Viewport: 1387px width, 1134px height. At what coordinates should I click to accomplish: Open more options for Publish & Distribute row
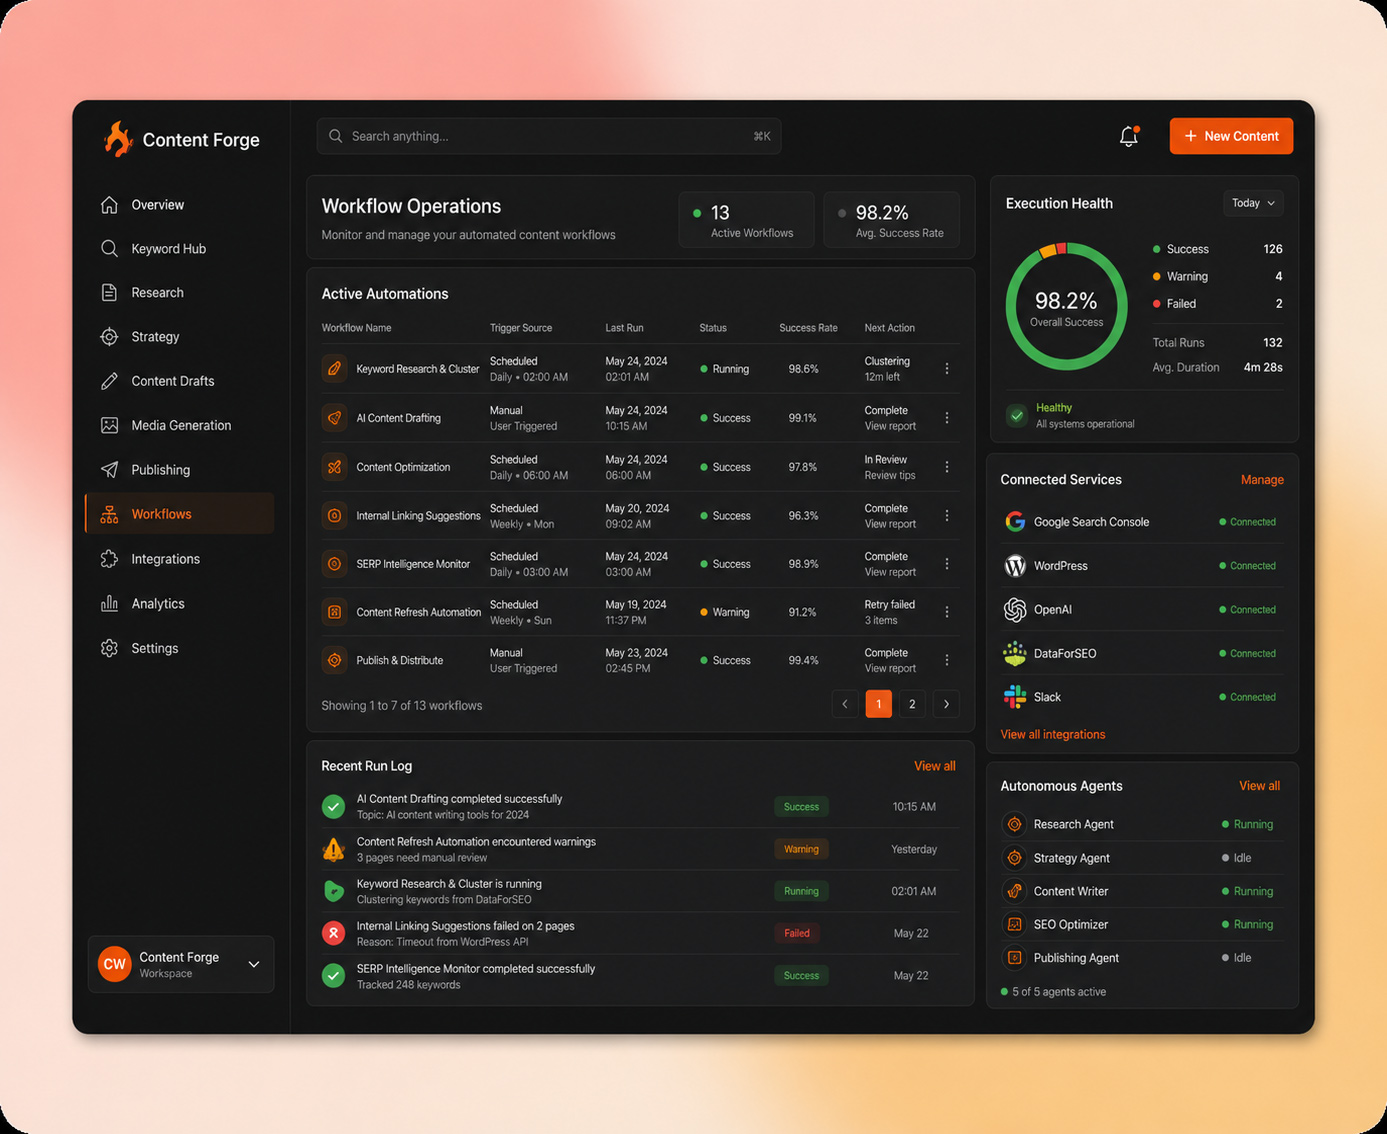point(947,660)
